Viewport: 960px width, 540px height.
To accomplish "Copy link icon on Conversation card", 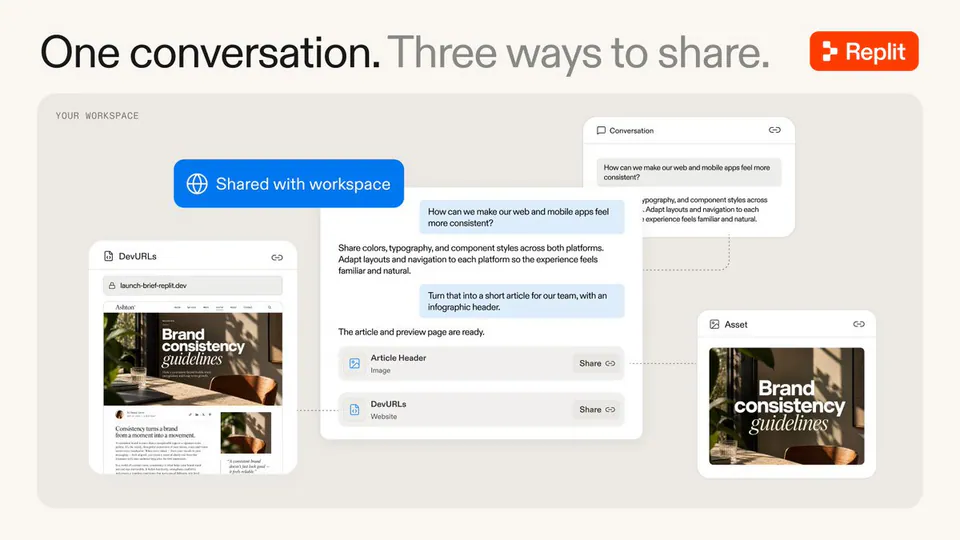I will tap(774, 130).
